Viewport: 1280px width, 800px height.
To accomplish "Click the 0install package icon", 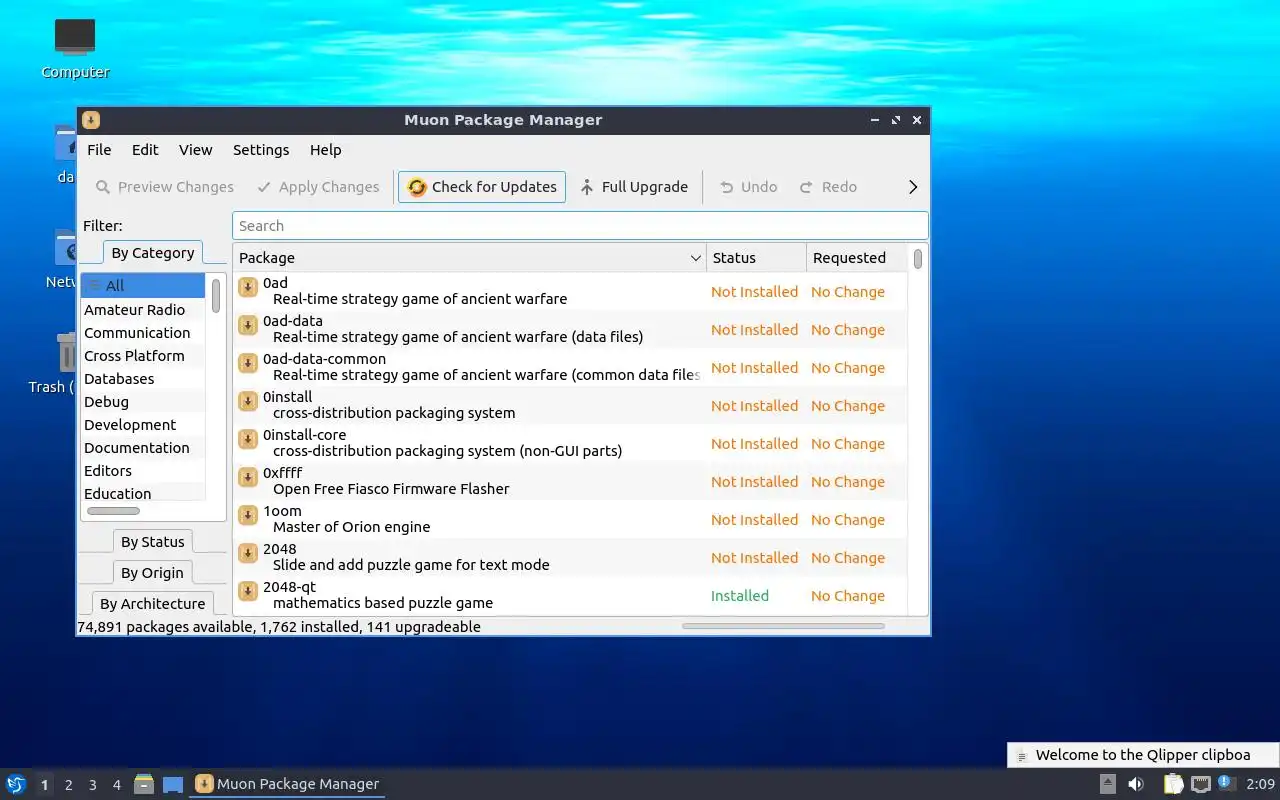I will [248, 401].
